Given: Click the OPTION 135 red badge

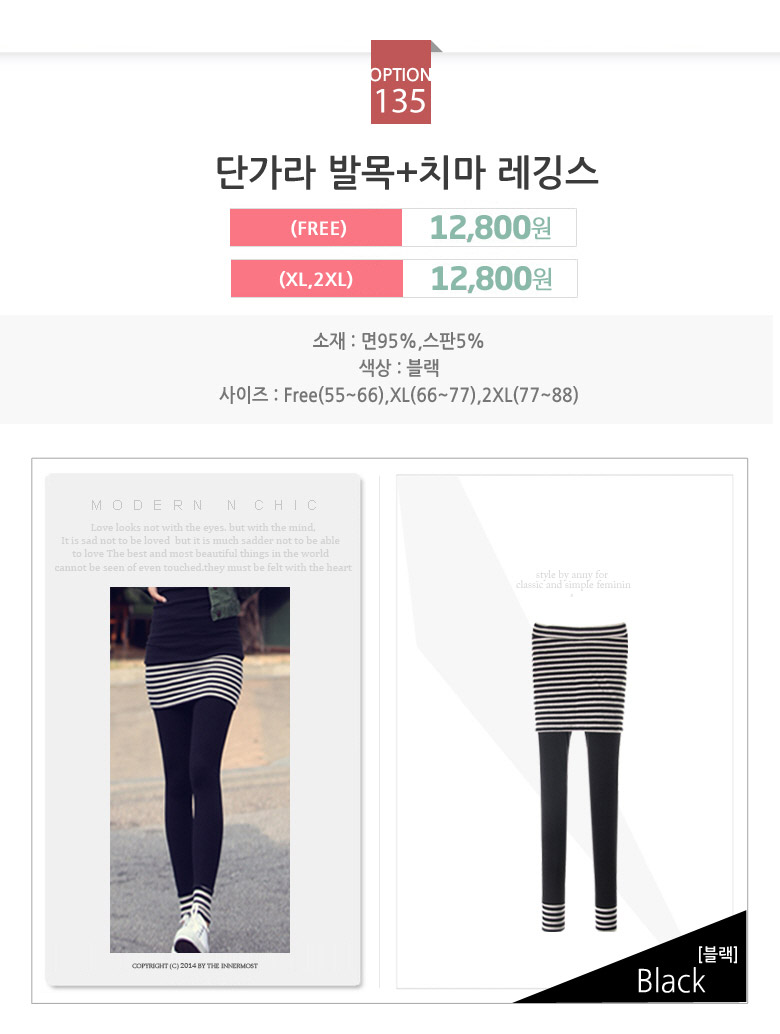Looking at the screenshot, I should [401, 82].
